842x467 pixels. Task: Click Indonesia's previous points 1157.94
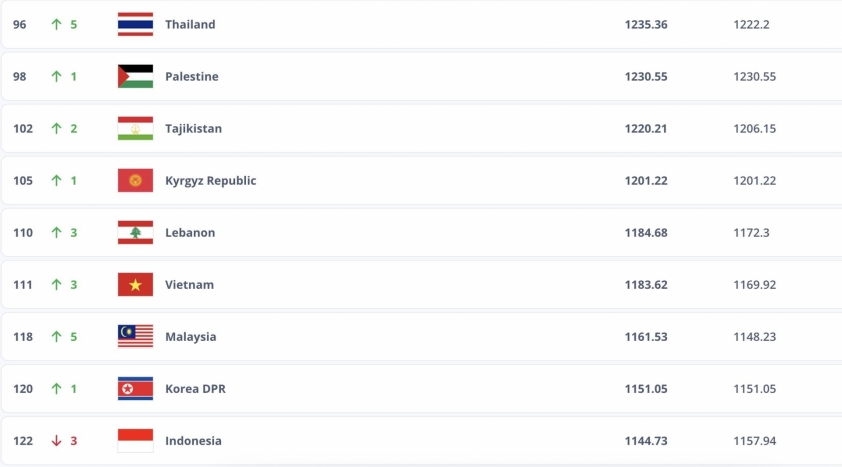point(754,440)
